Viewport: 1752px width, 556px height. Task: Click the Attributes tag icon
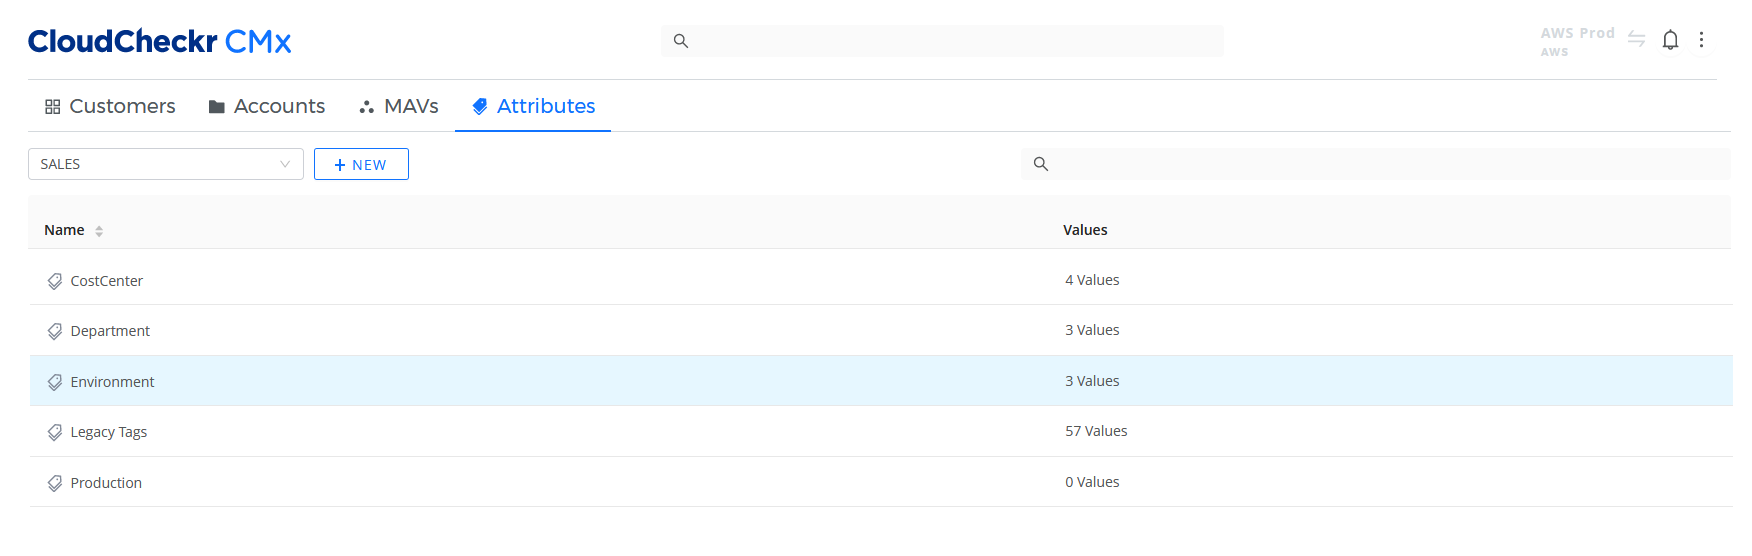480,106
